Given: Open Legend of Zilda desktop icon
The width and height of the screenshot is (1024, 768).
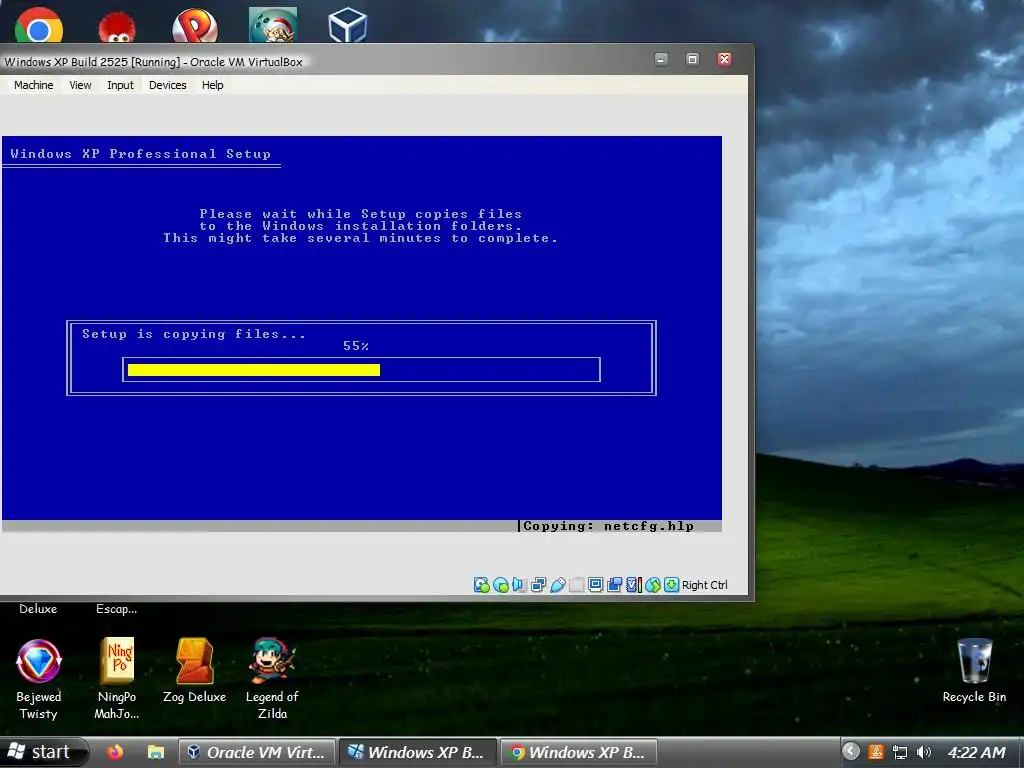Looking at the screenshot, I should coord(272,679).
